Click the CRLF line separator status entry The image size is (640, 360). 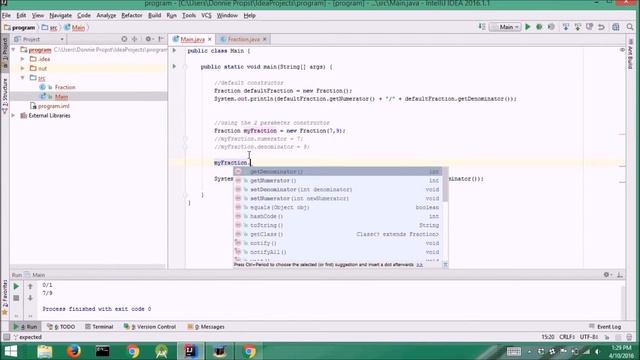click(x=567, y=337)
